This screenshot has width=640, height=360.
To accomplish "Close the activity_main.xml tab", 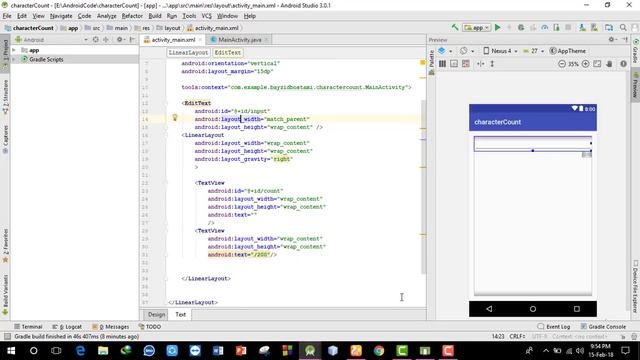I will click(200, 40).
